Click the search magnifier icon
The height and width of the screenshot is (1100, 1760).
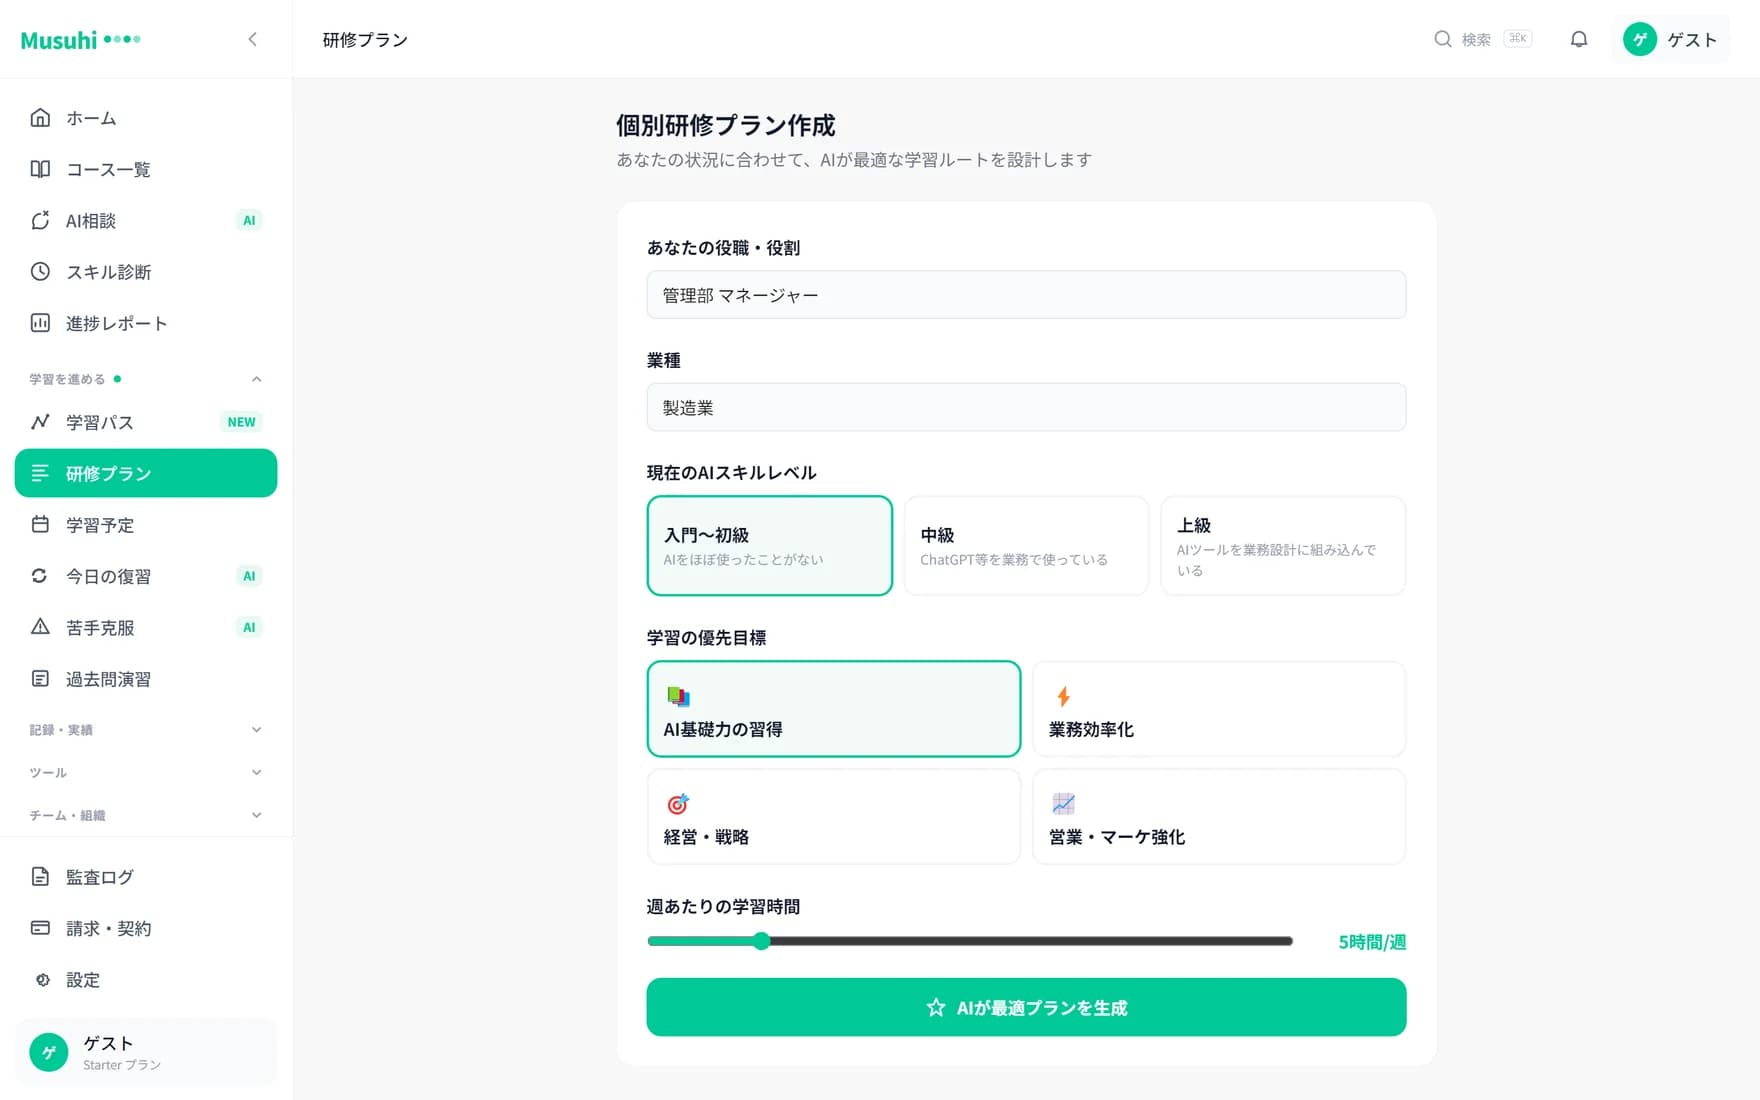(1443, 39)
